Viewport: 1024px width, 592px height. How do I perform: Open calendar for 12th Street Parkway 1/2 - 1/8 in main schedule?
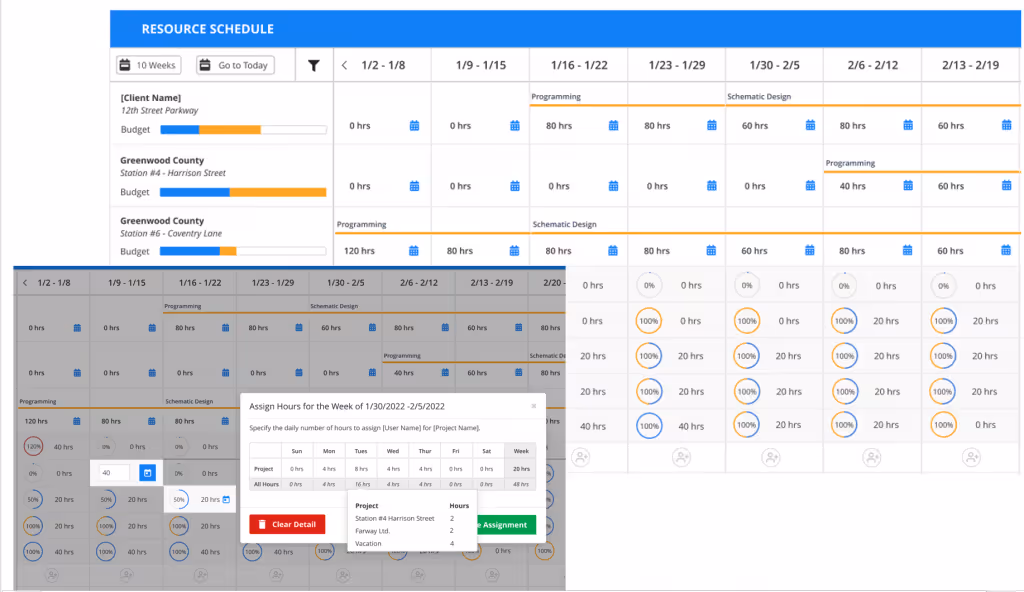coord(414,125)
